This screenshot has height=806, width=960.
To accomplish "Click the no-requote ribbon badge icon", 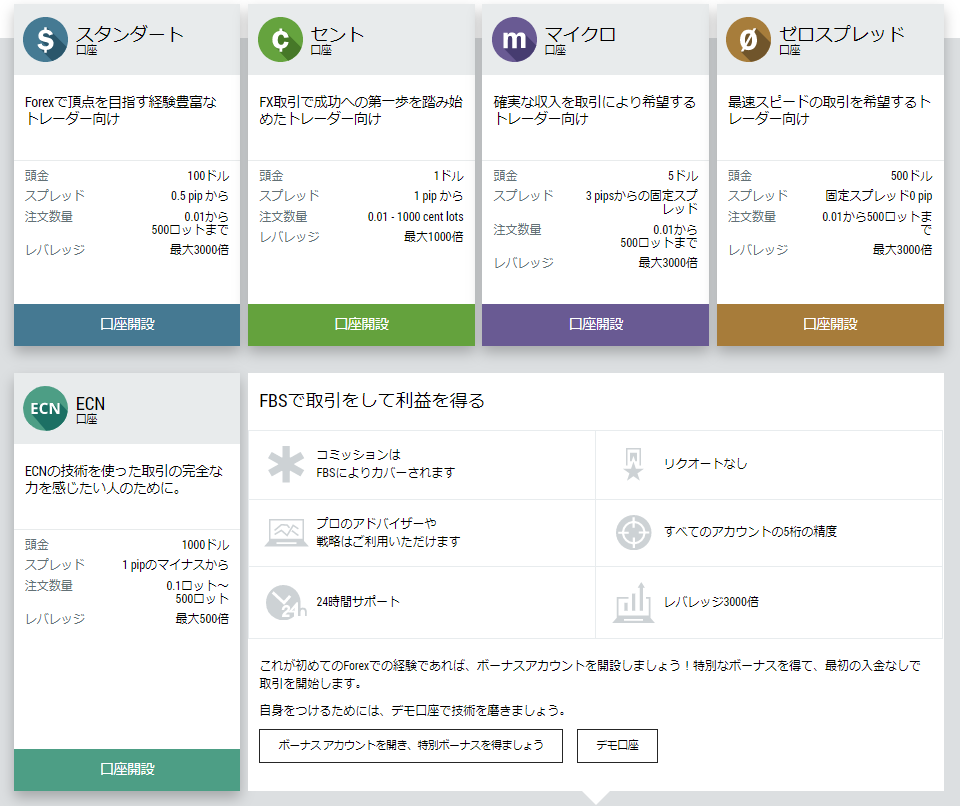I will [x=633, y=464].
